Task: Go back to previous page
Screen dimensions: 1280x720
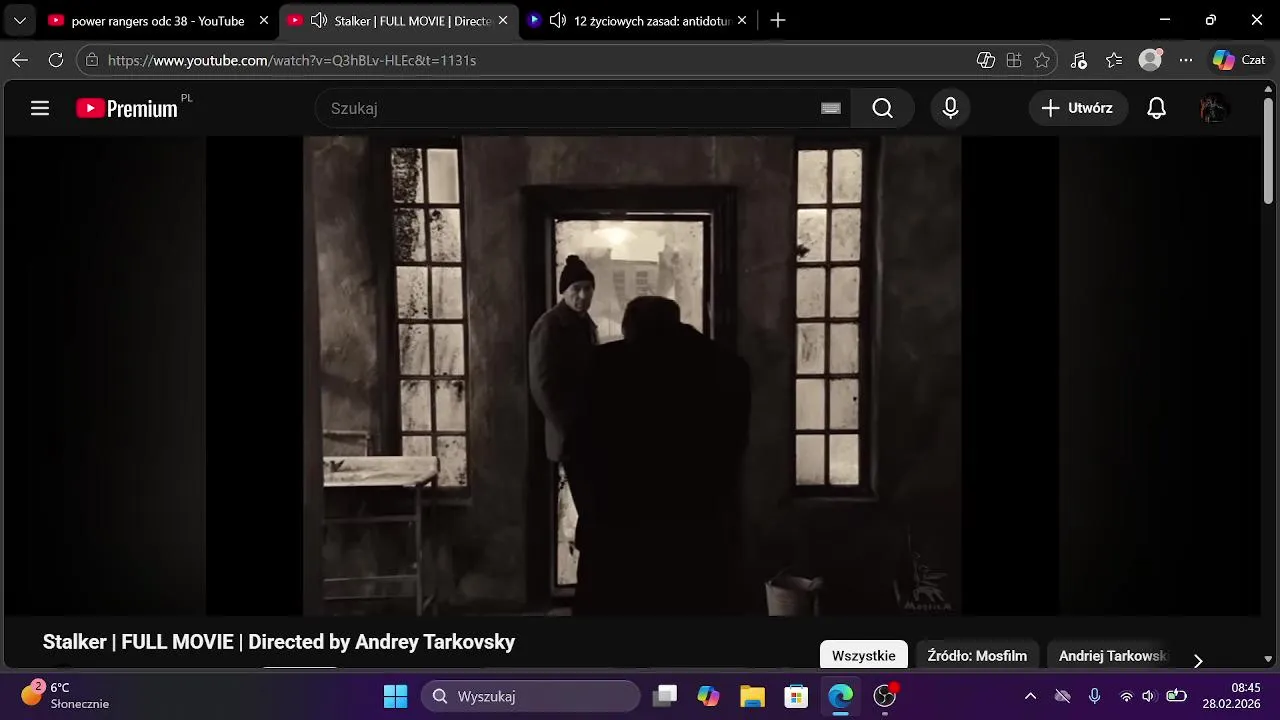Action: point(20,60)
